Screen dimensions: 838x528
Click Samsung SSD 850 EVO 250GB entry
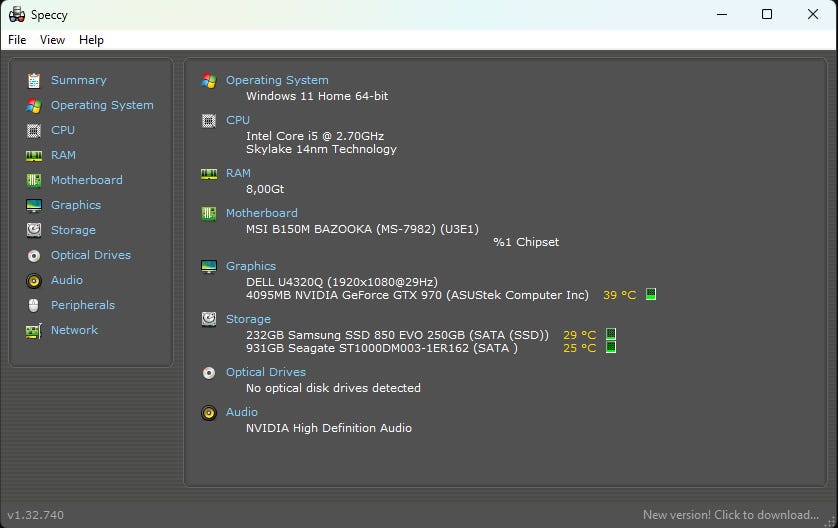coord(397,335)
